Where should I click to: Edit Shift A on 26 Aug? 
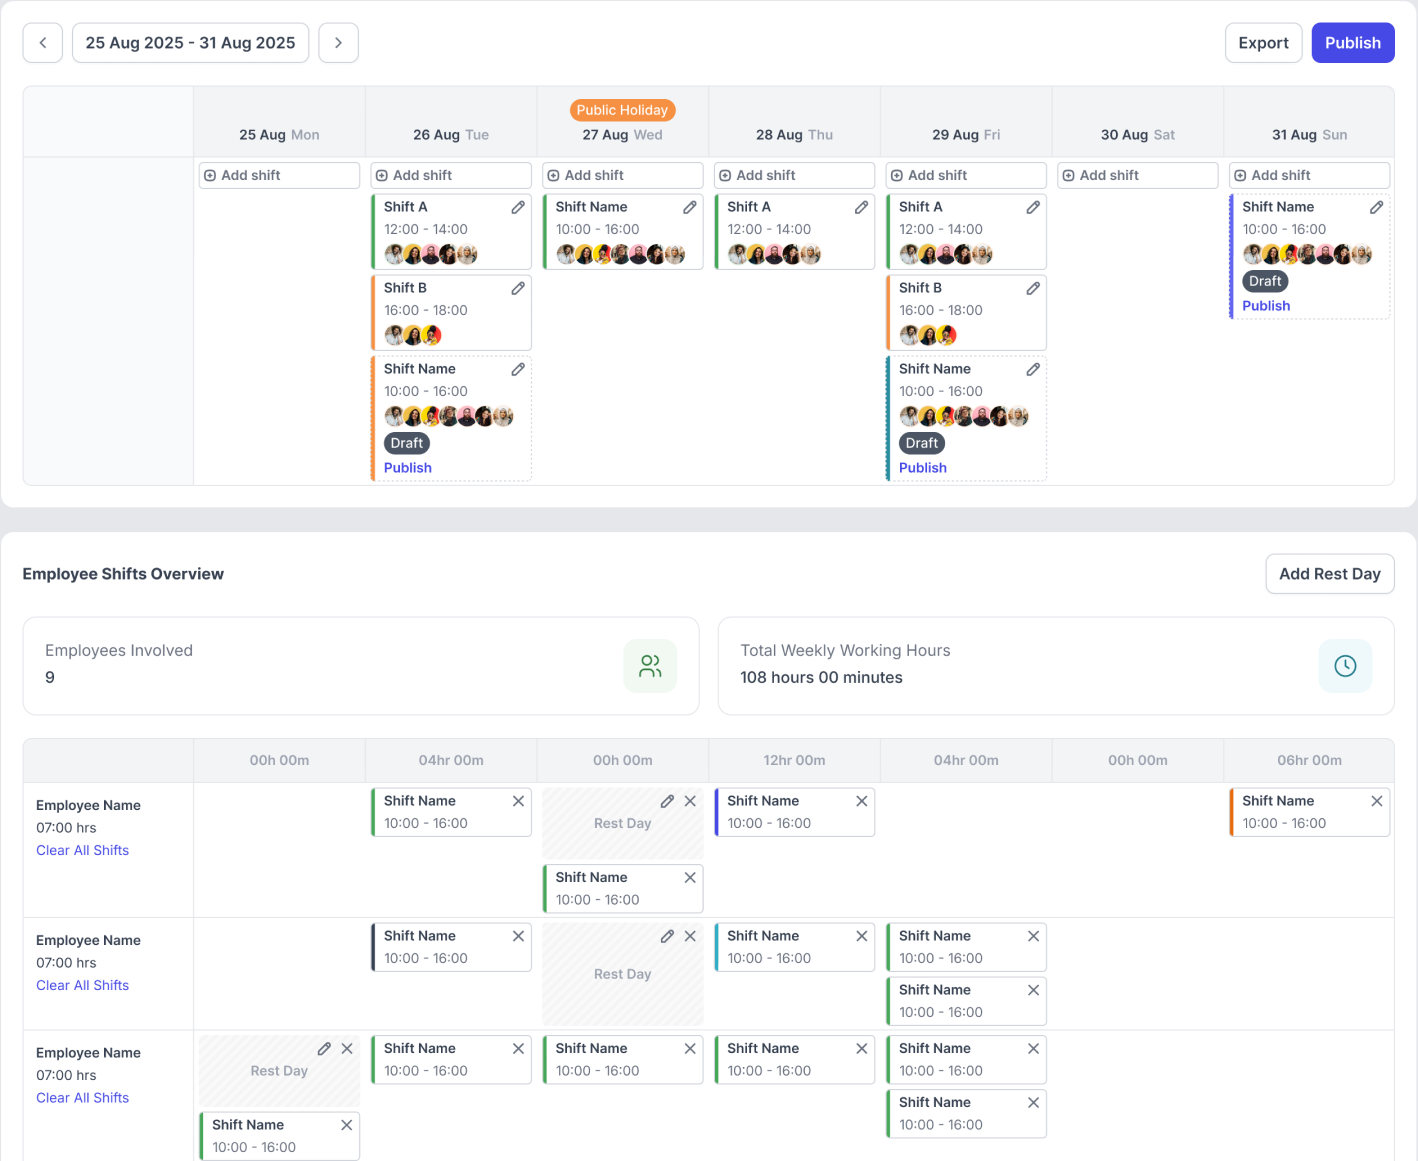tap(518, 207)
